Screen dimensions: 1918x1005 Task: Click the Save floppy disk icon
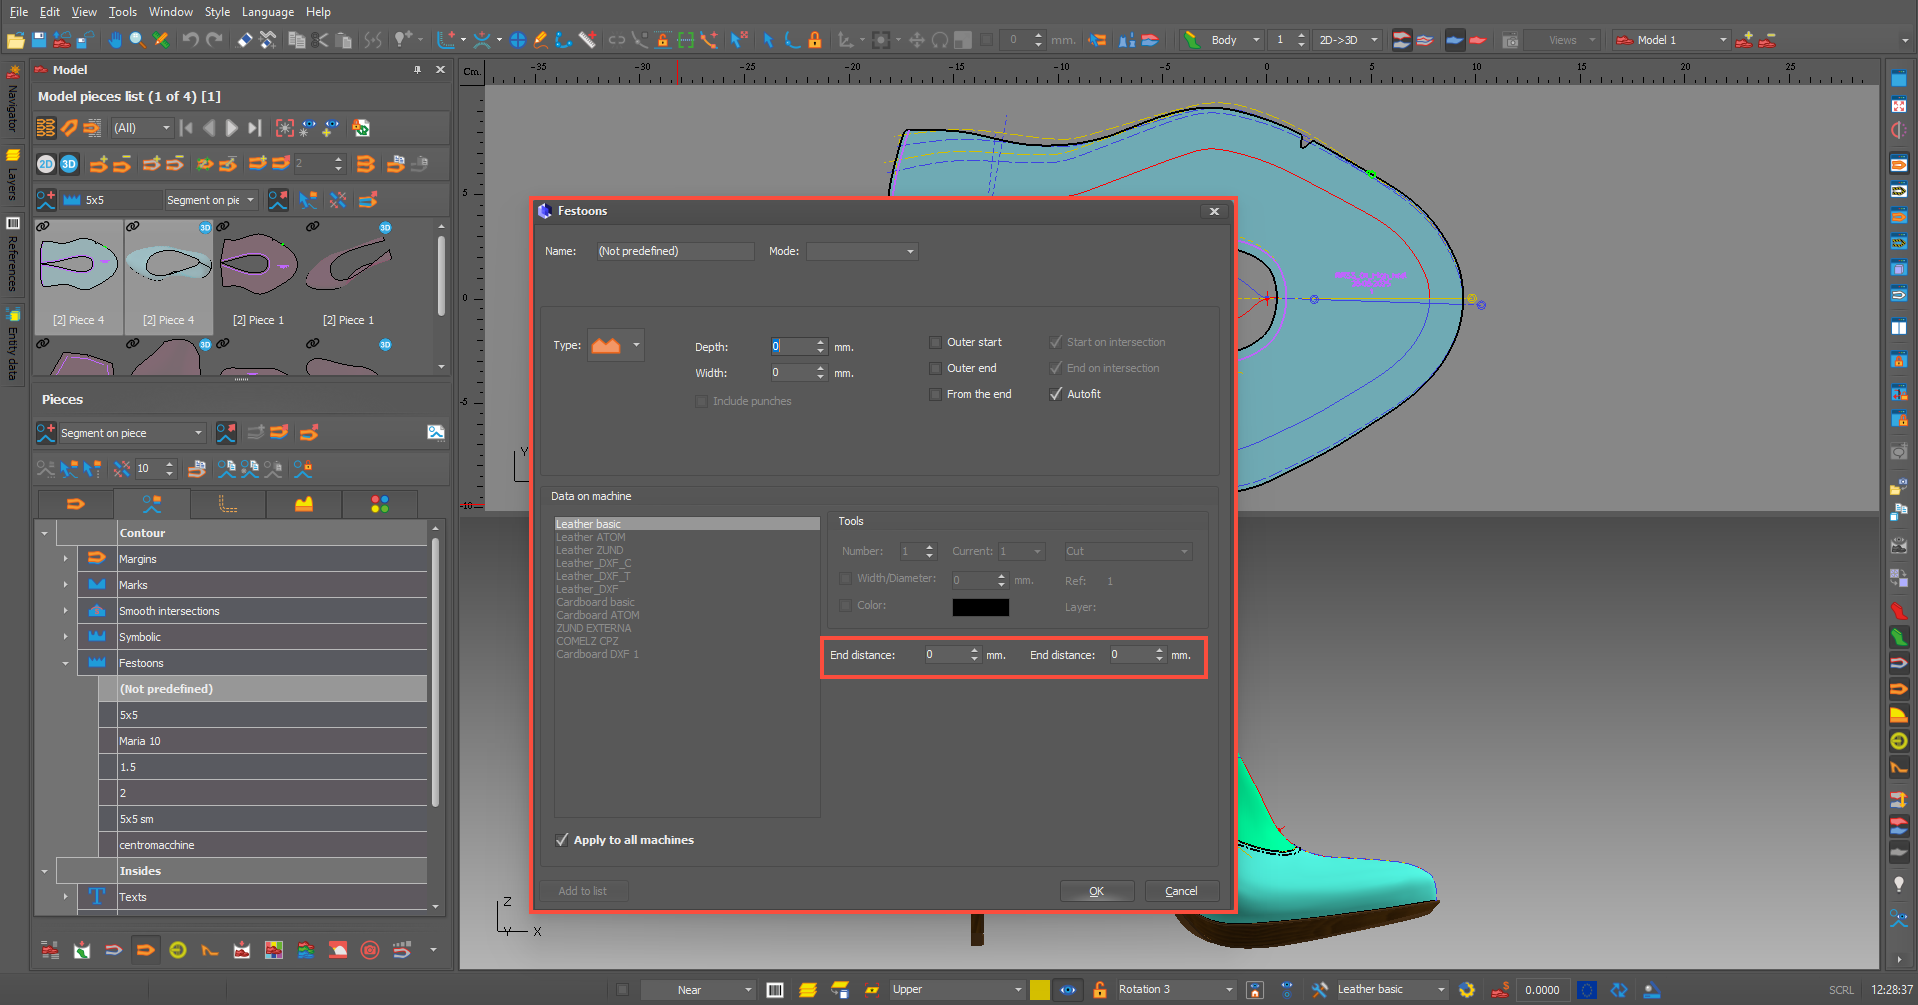39,40
